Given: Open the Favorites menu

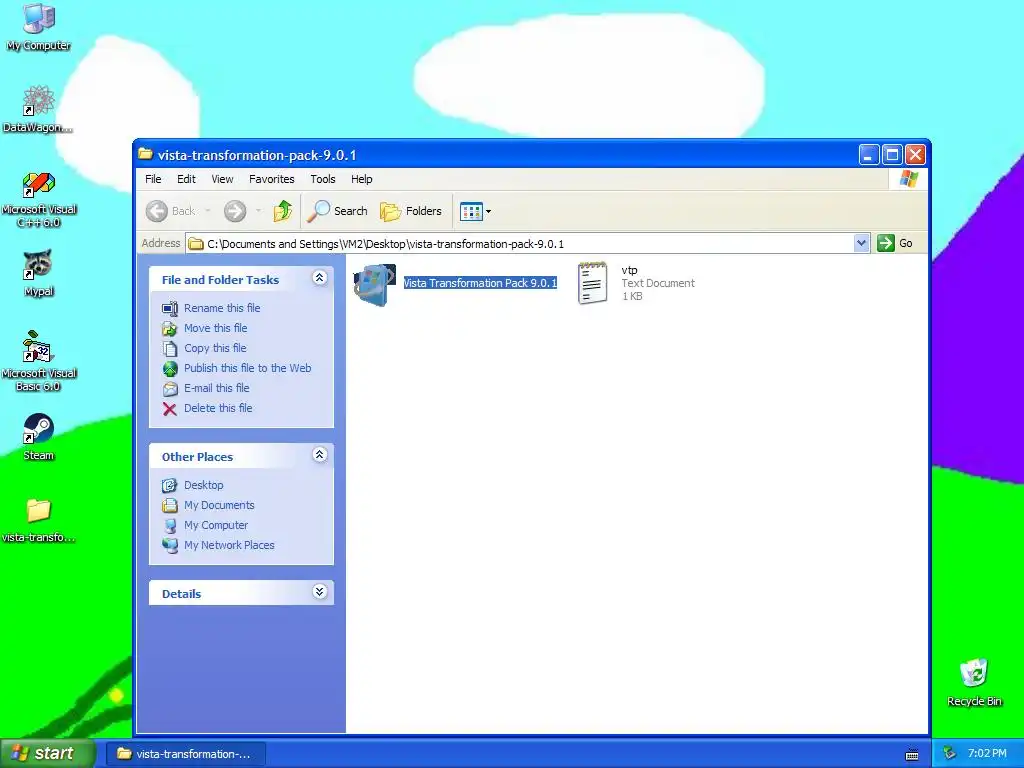Looking at the screenshot, I should (272, 179).
